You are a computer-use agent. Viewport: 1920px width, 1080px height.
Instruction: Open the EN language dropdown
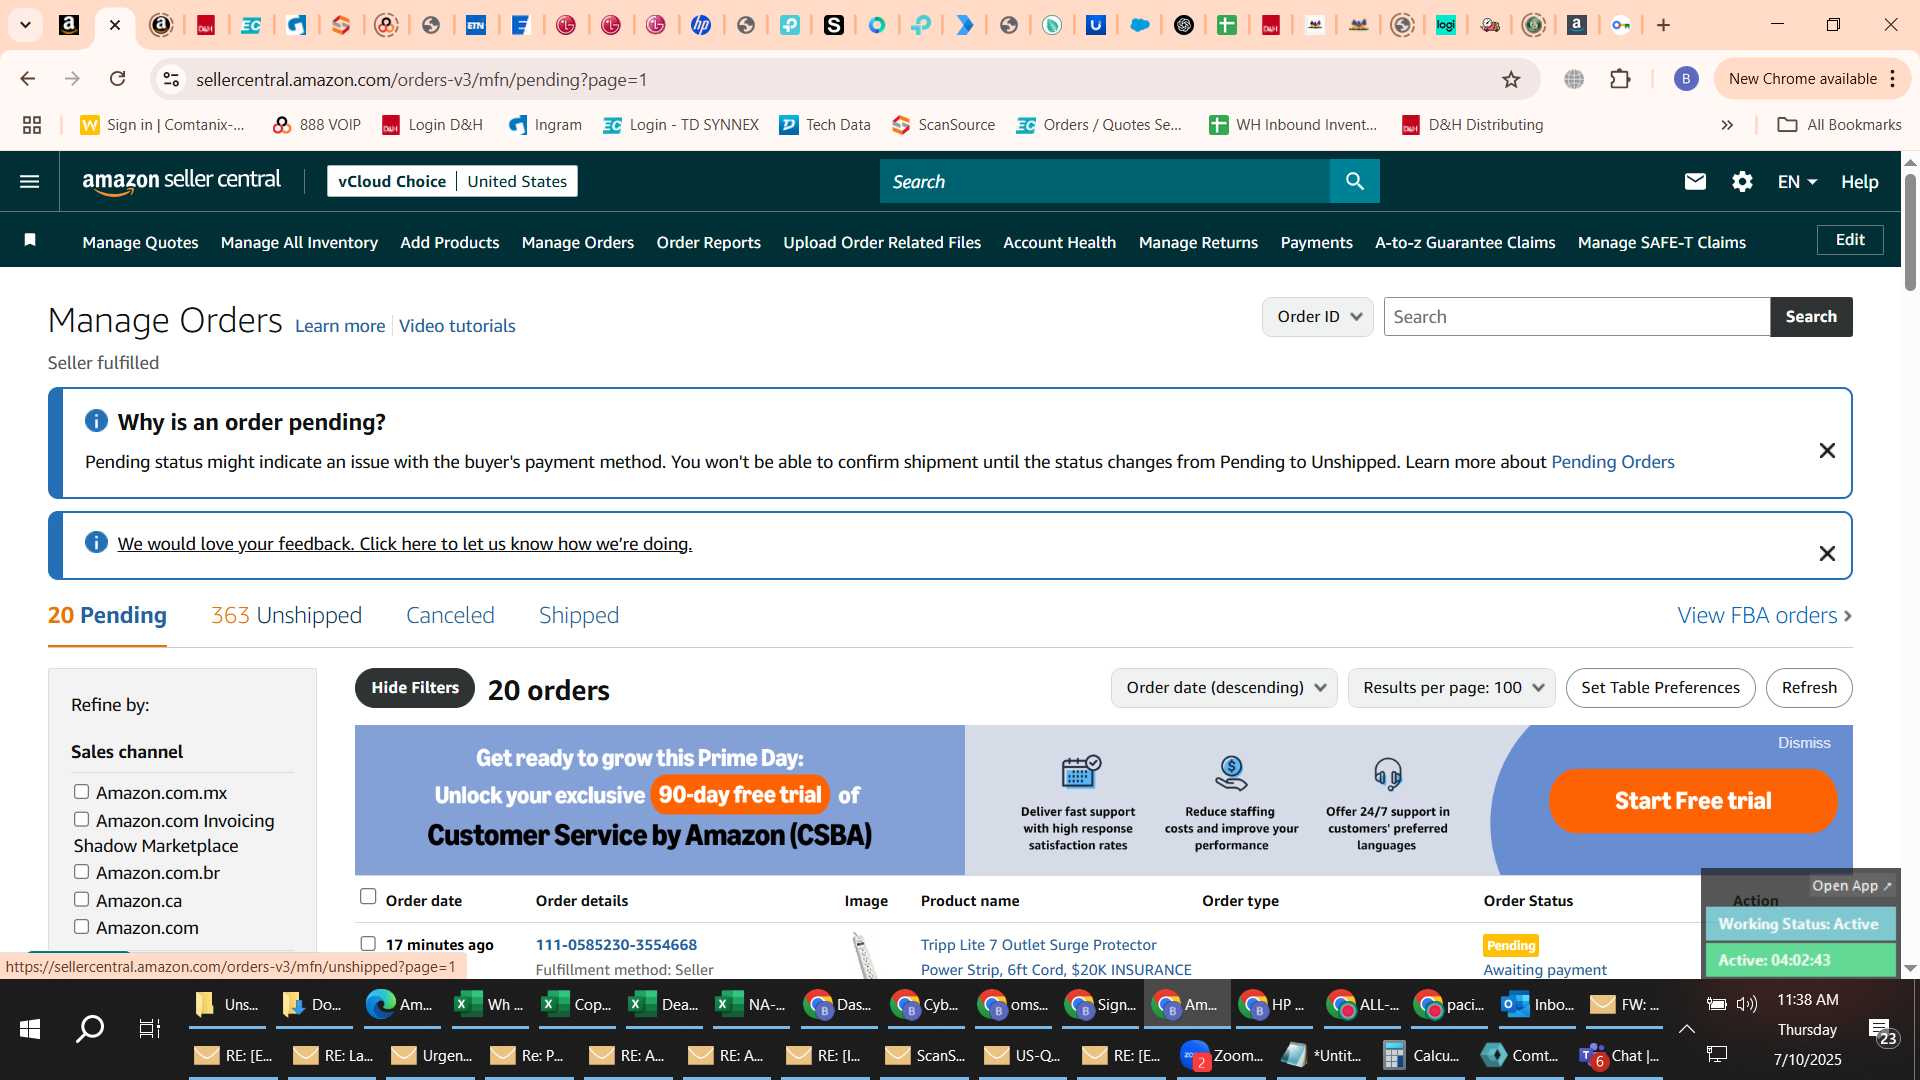pyautogui.click(x=1797, y=181)
